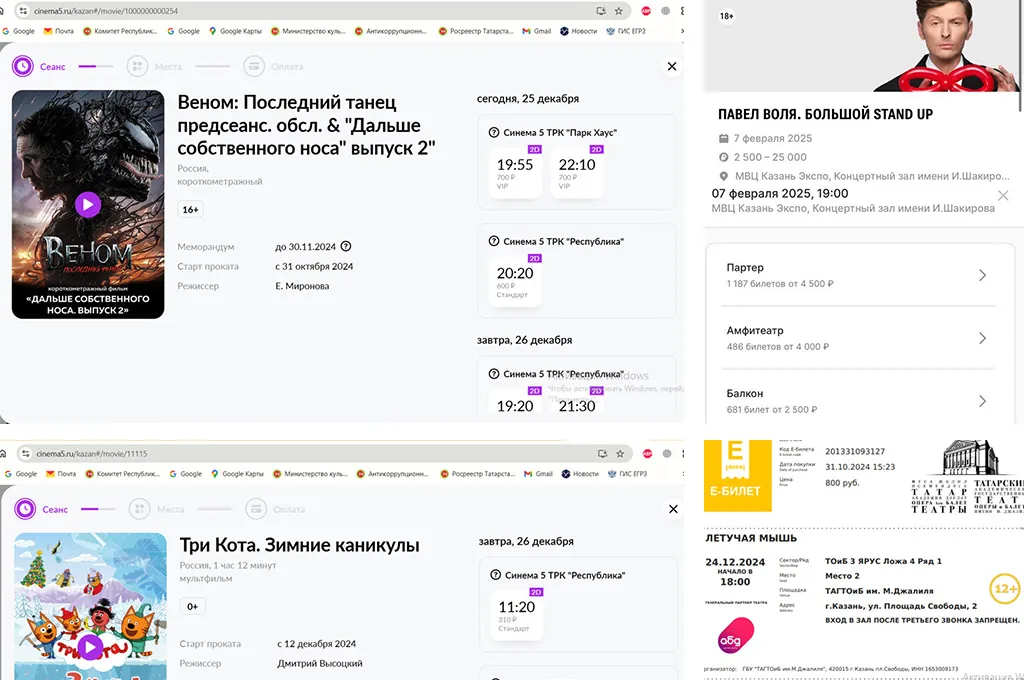The height and width of the screenshot is (680, 1024).
Task: Click site info icon in Веном address bar
Action: [24, 11]
